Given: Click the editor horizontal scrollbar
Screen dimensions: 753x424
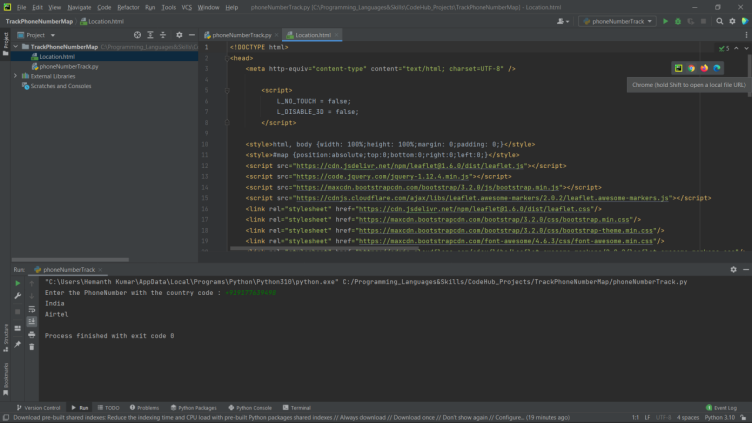Looking at the screenshot, I should (x=325, y=249).
